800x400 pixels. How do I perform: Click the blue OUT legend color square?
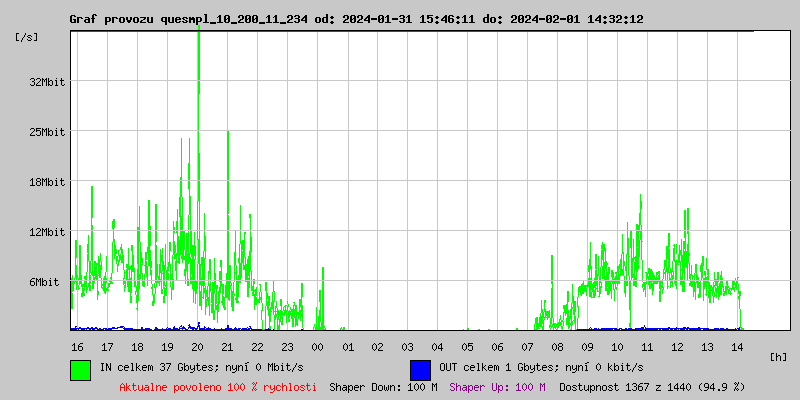click(x=420, y=369)
